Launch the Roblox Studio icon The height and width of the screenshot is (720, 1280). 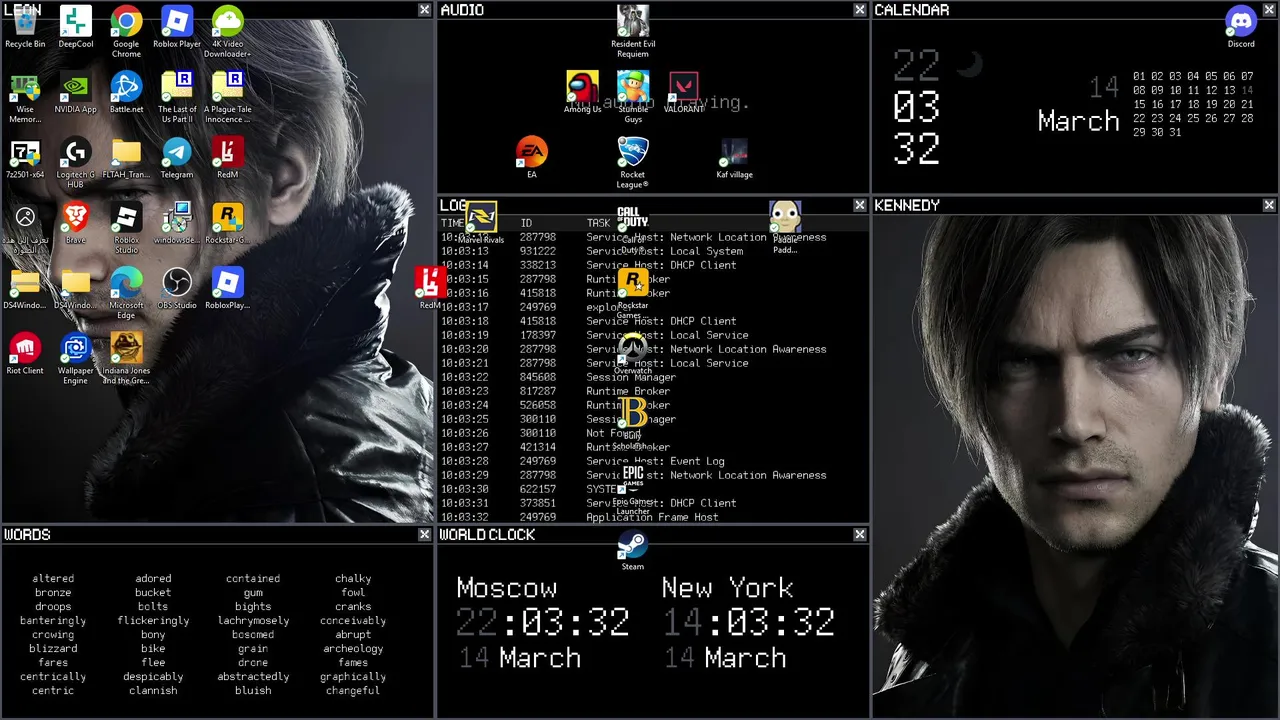[126, 228]
